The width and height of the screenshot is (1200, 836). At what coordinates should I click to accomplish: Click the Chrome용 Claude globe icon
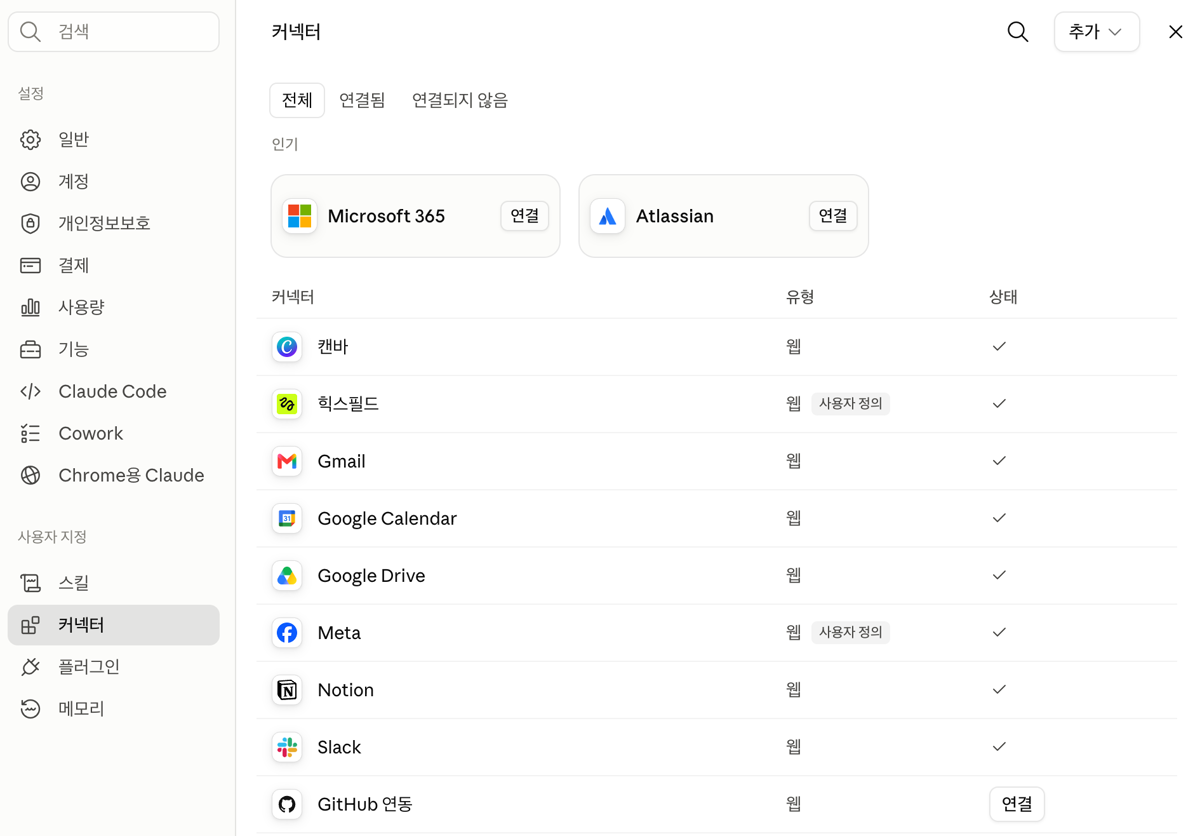click(31, 476)
